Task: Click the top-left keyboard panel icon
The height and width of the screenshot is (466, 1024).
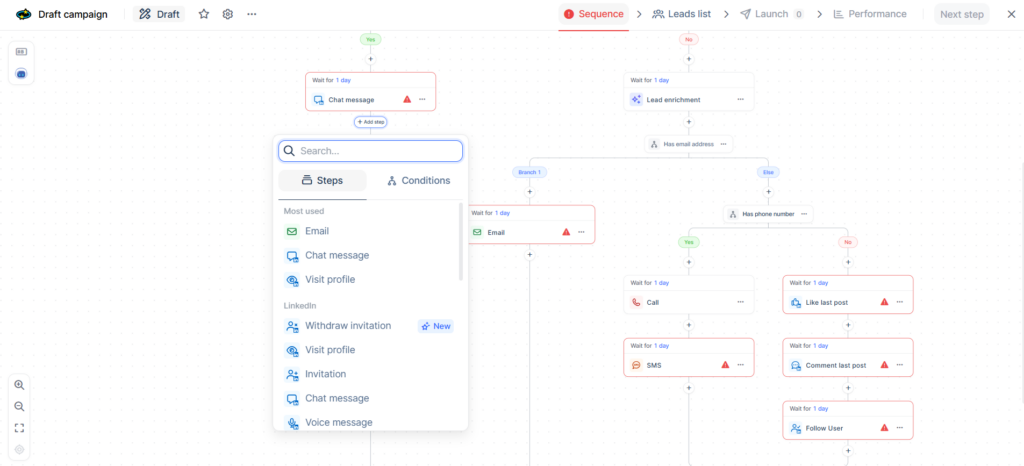Action: (x=21, y=52)
